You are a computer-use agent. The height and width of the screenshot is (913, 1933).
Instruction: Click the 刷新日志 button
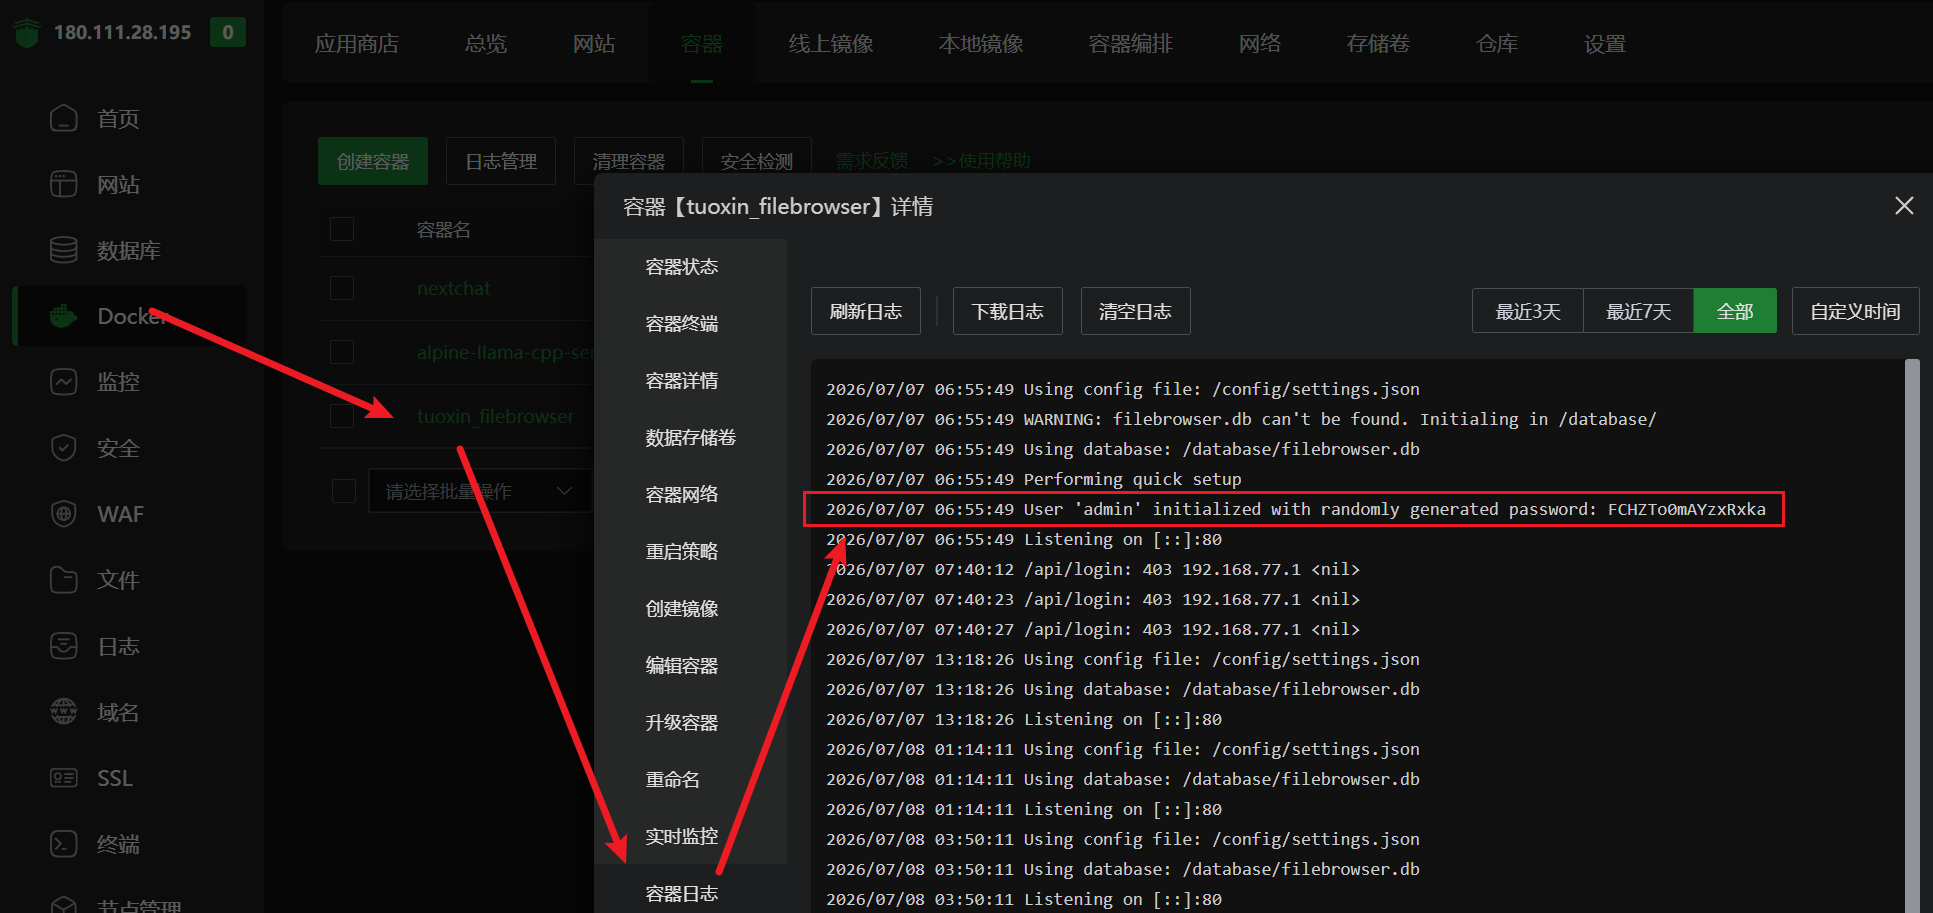click(866, 311)
